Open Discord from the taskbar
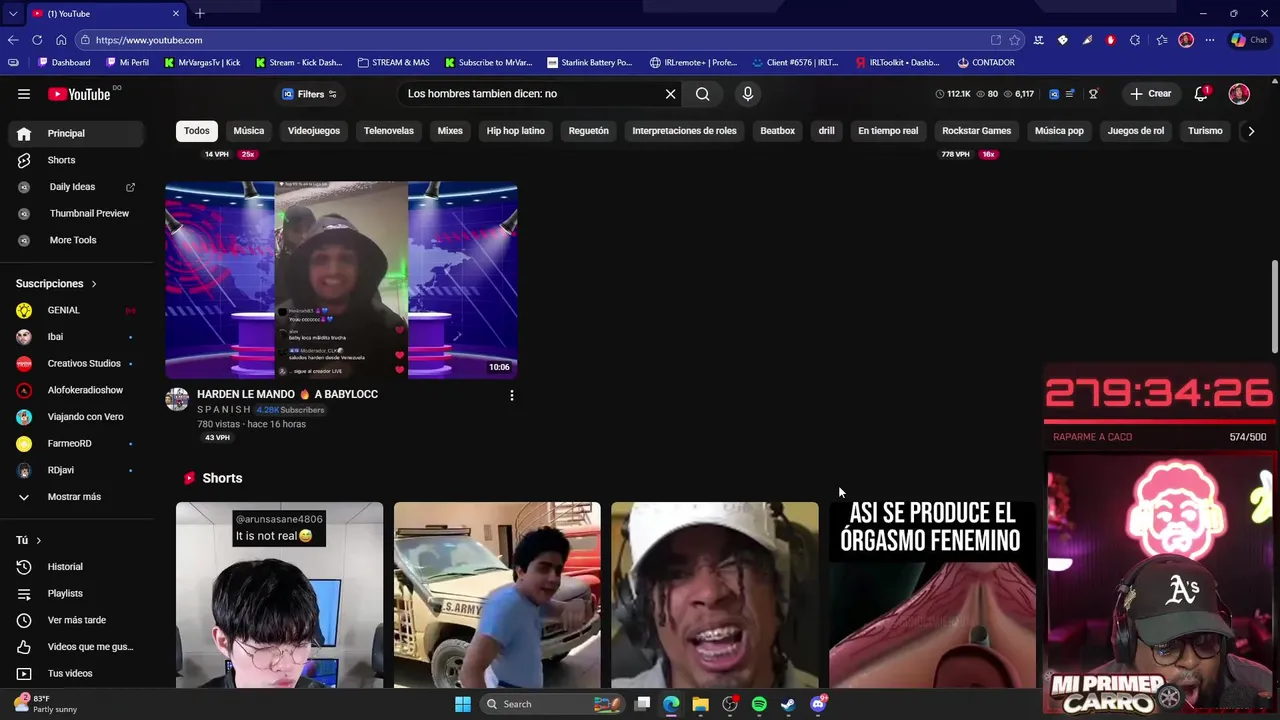 pos(818,704)
